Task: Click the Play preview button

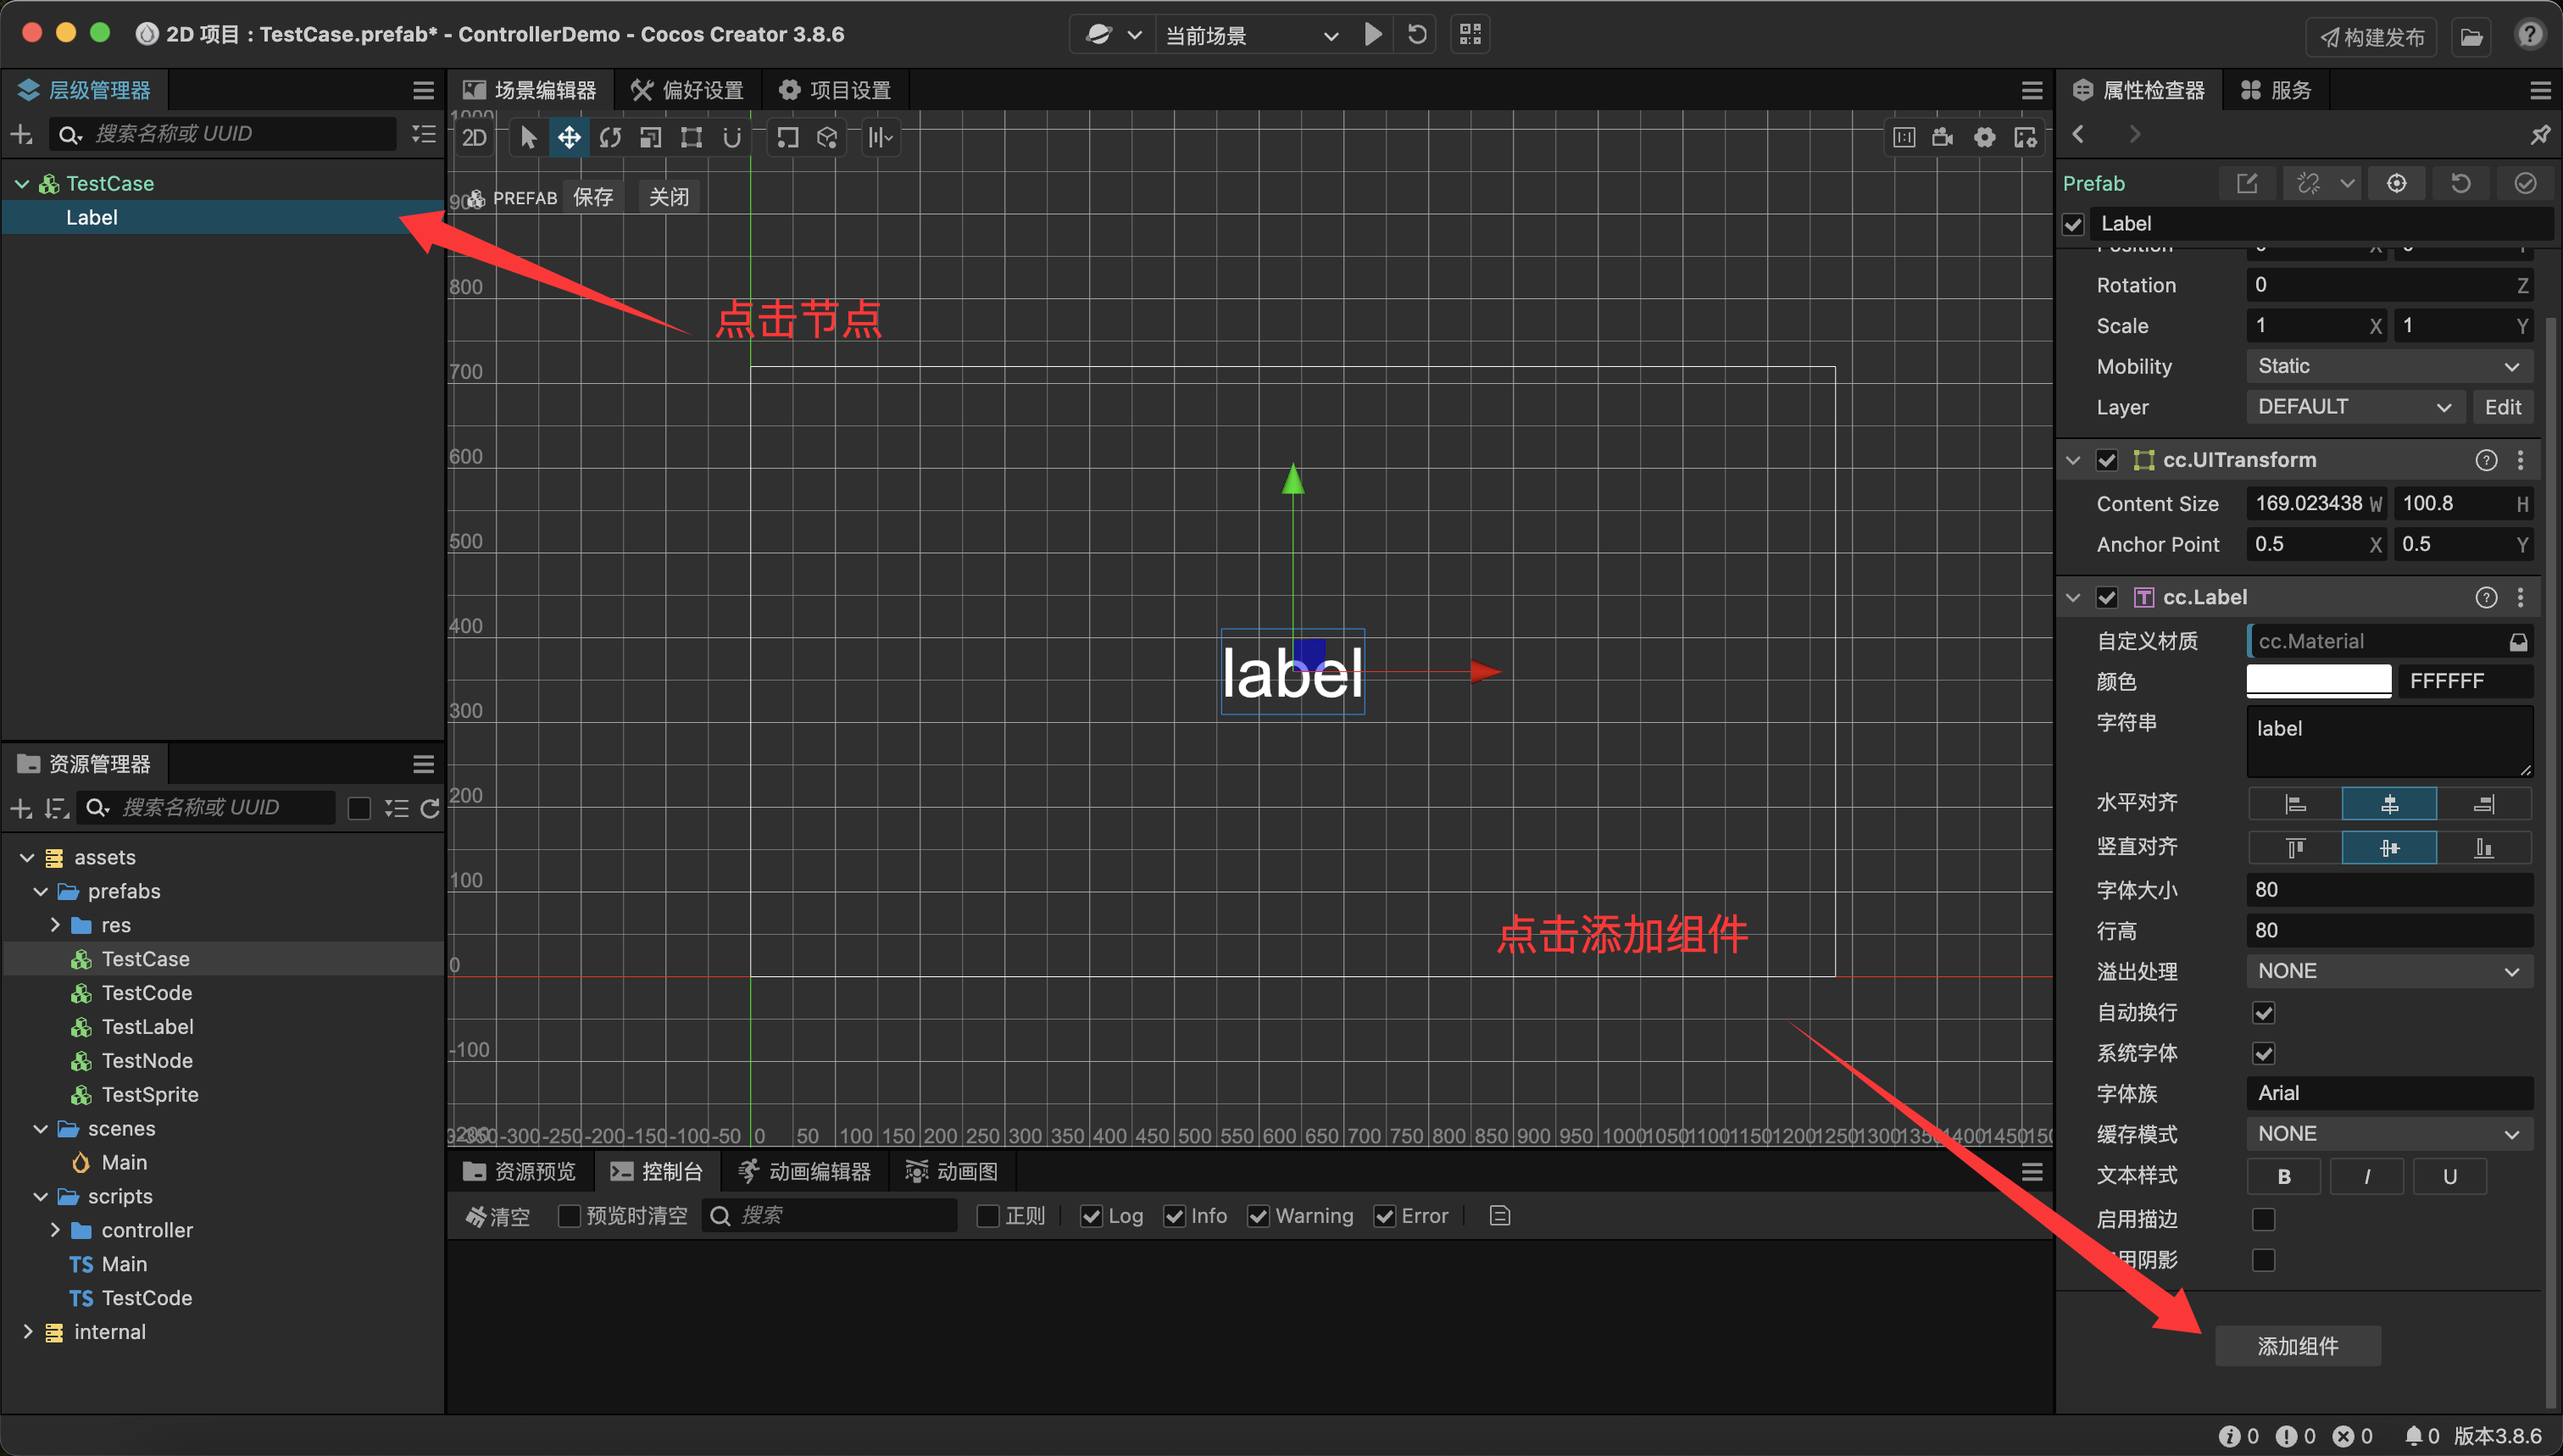Action: point(1373,34)
